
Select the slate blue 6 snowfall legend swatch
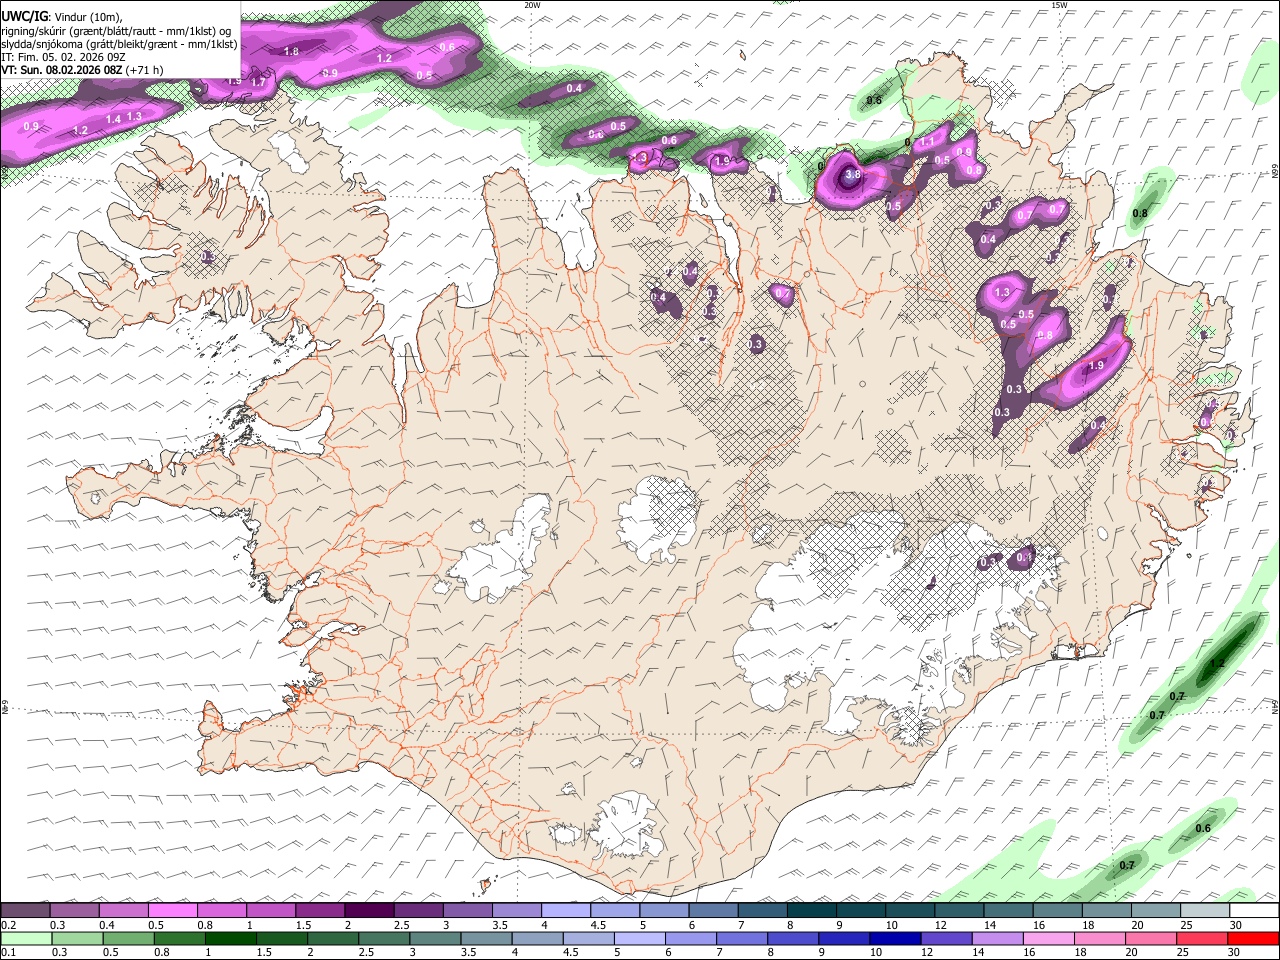tap(713, 910)
